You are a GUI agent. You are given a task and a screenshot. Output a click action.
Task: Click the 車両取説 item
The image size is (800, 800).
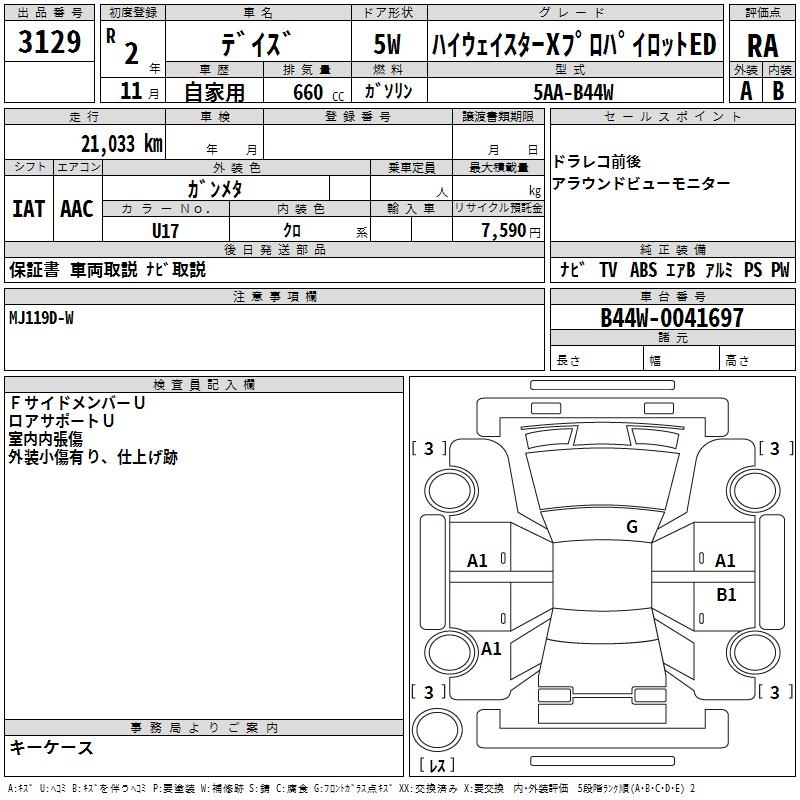(104, 269)
